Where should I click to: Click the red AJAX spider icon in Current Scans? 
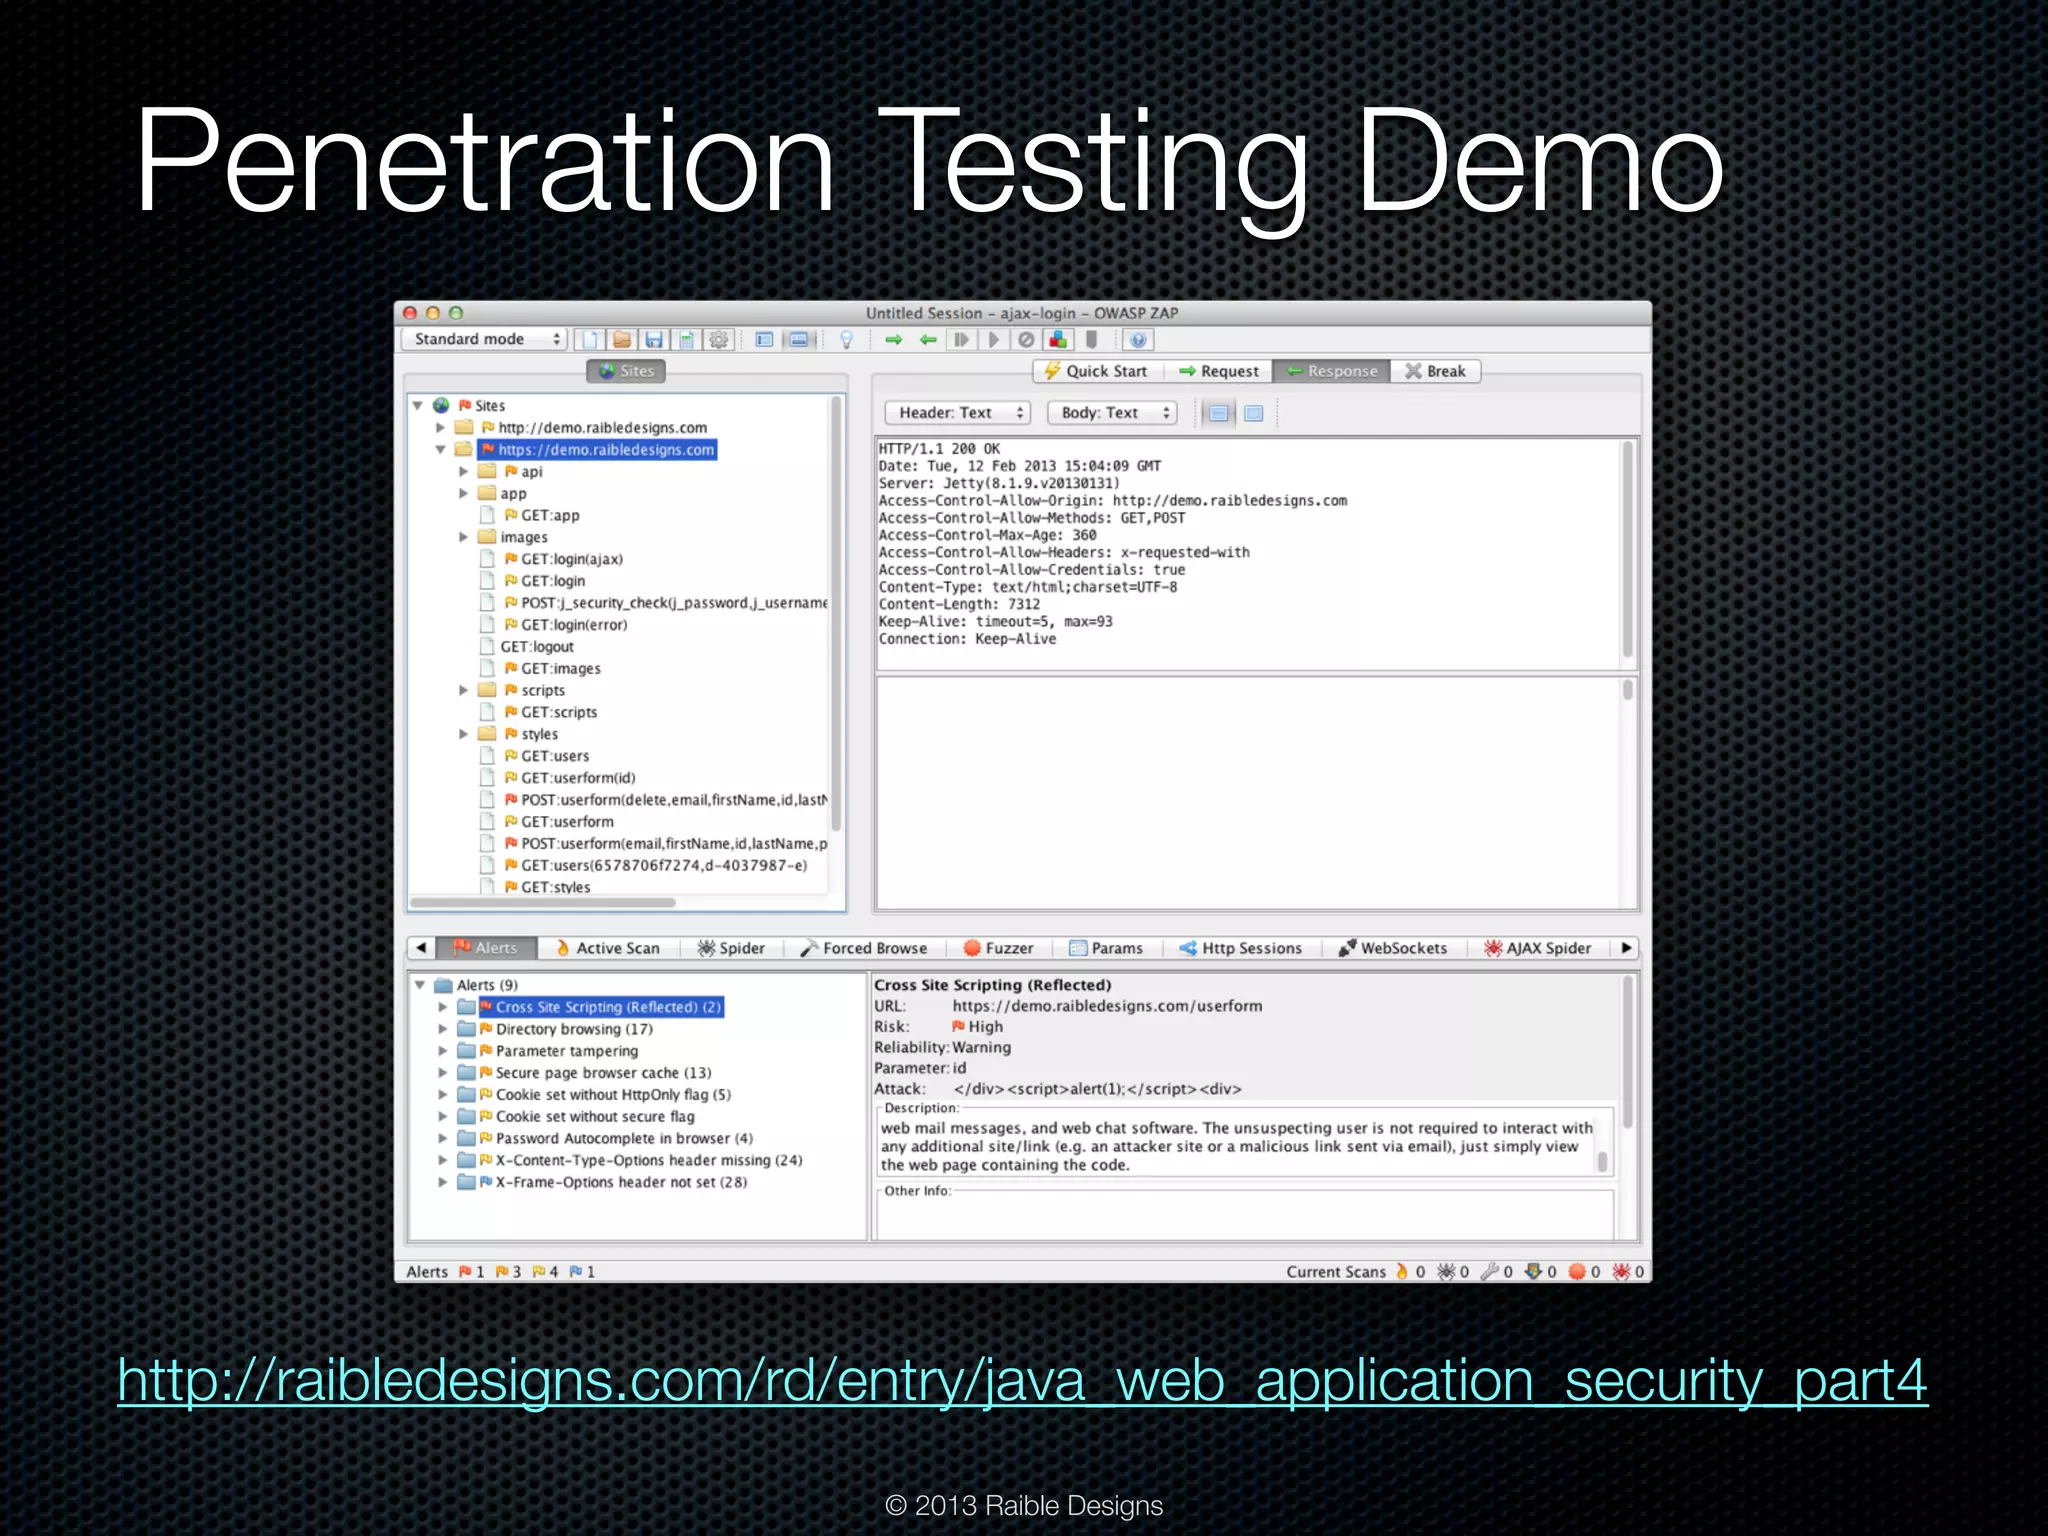pos(1621,1271)
